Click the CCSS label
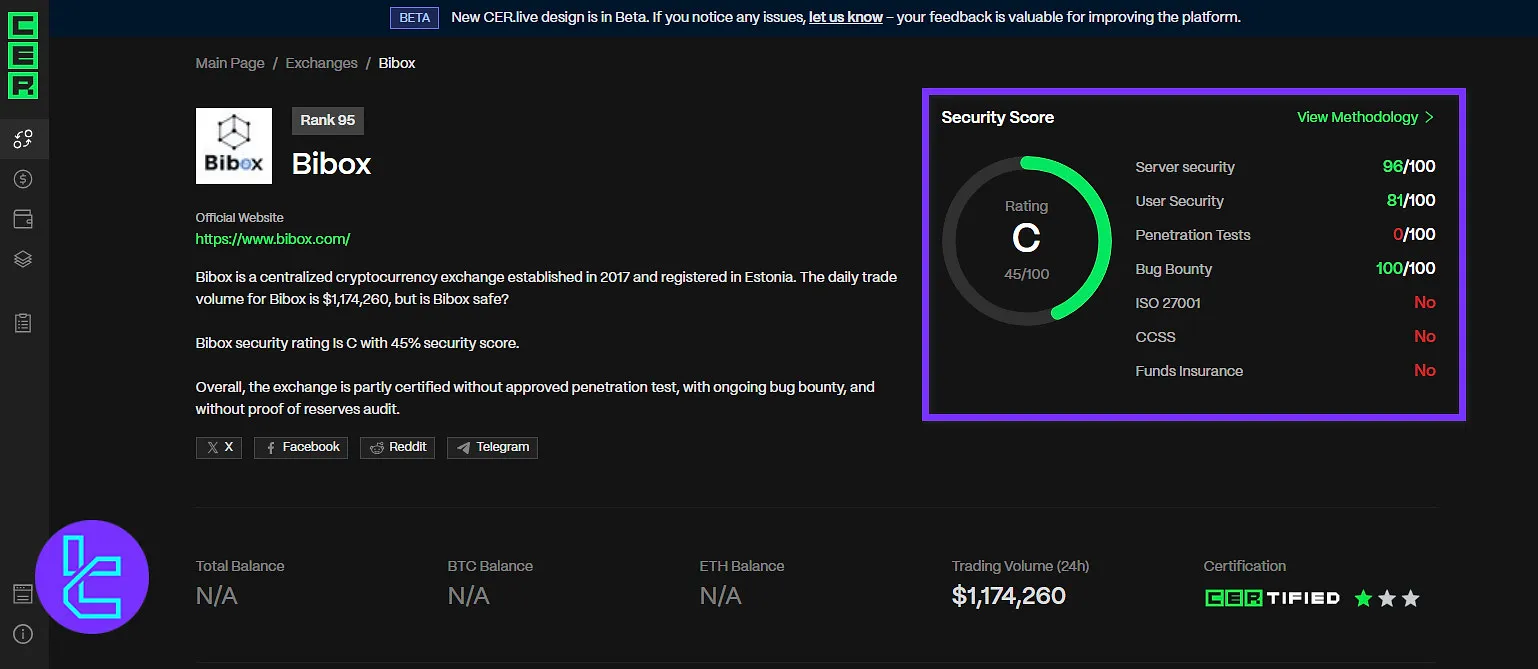Screen dimensions: 1538x669 point(1156,337)
